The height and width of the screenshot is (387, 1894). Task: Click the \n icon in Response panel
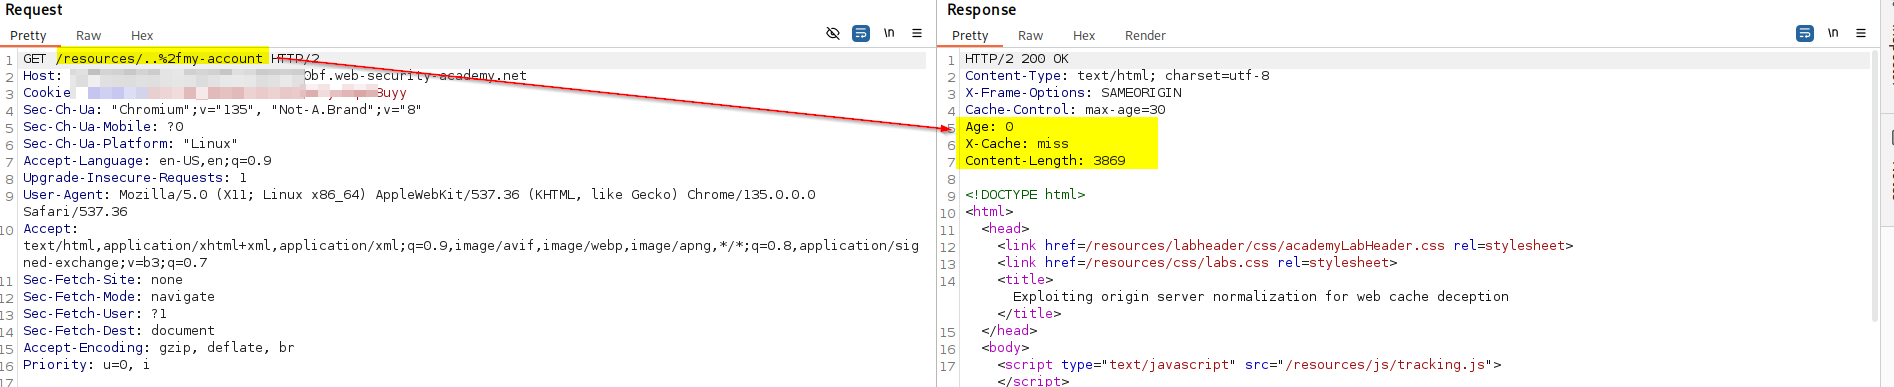(1833, 33)
